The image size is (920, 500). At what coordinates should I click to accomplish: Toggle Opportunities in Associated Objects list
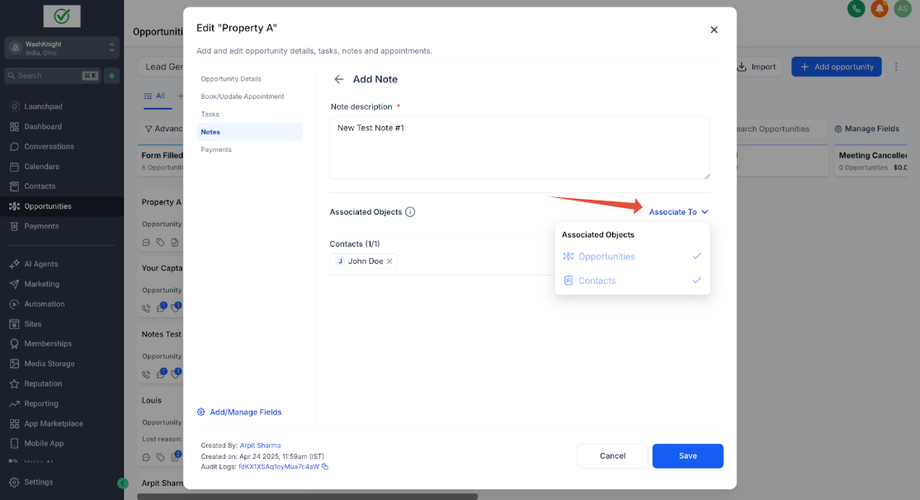(x=632, y=257)
